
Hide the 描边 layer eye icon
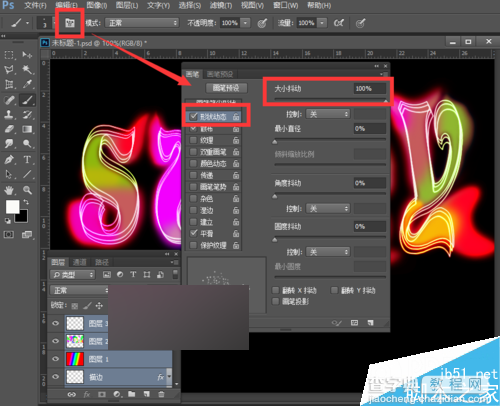pos(56,377)
